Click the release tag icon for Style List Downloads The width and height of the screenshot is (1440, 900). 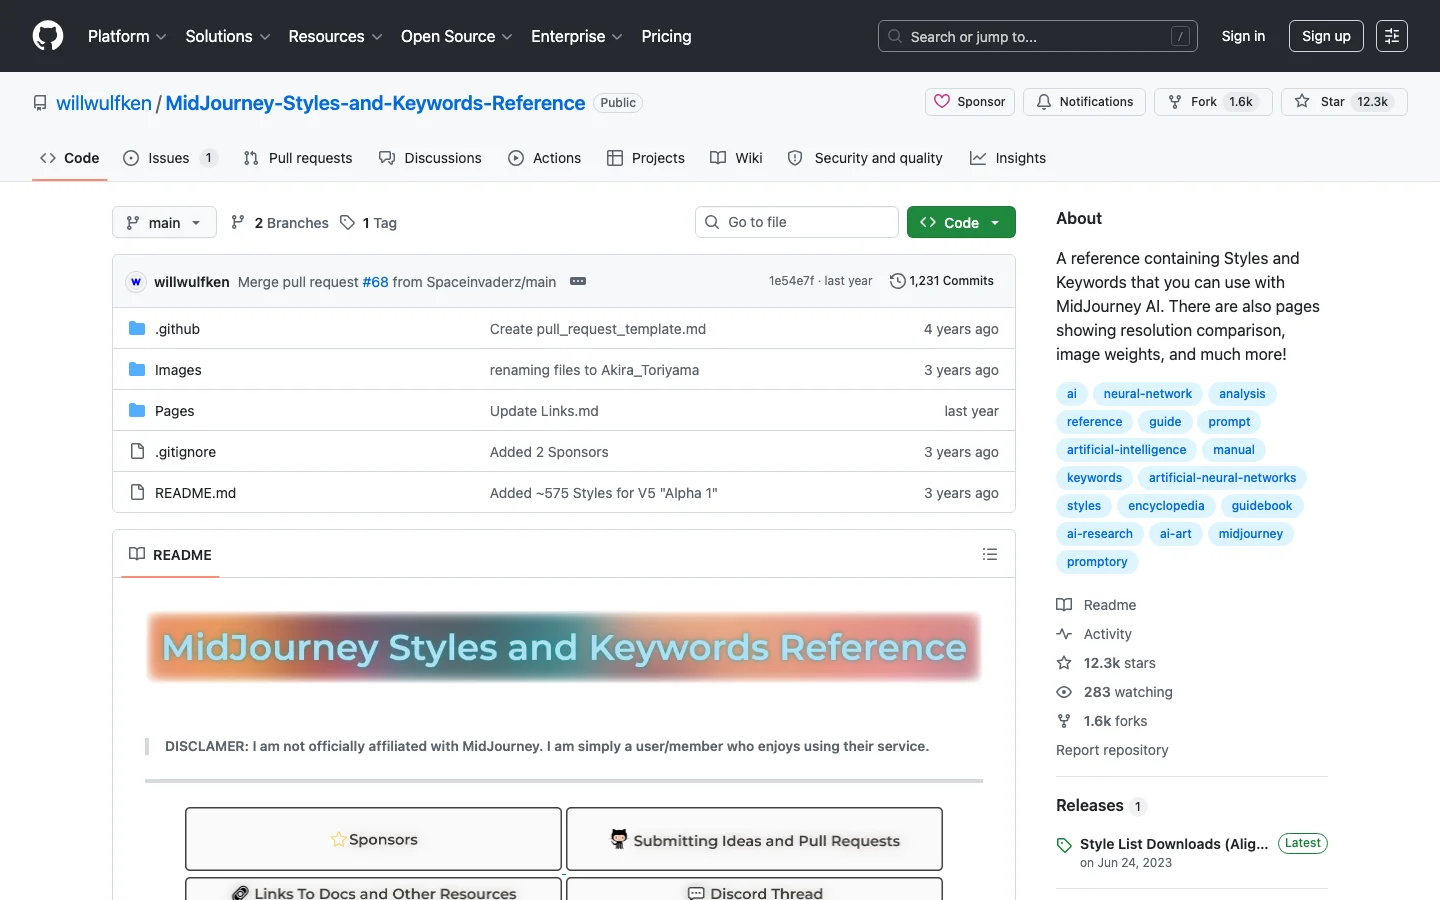click(1064, 845)
